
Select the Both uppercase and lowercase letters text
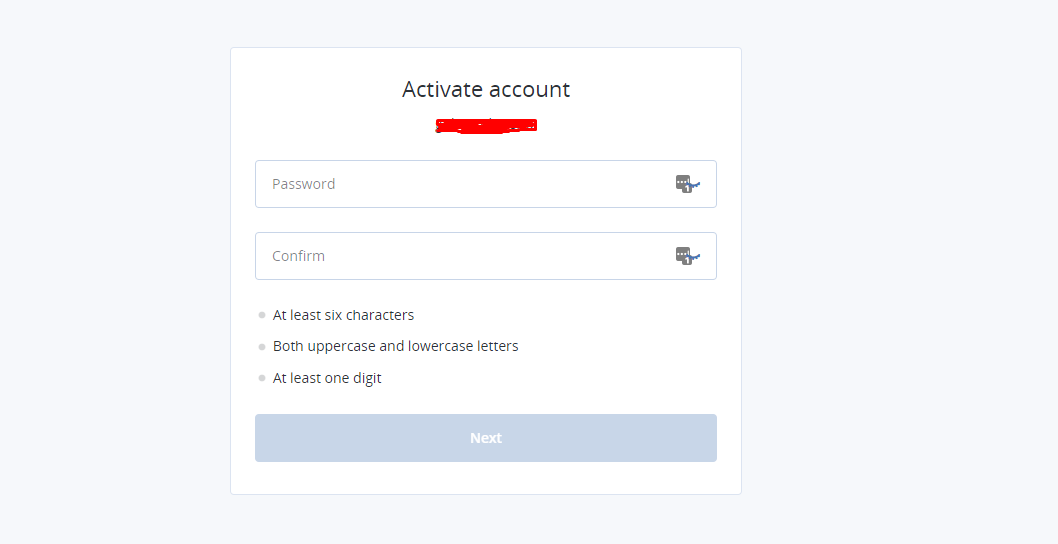[395, 346]
